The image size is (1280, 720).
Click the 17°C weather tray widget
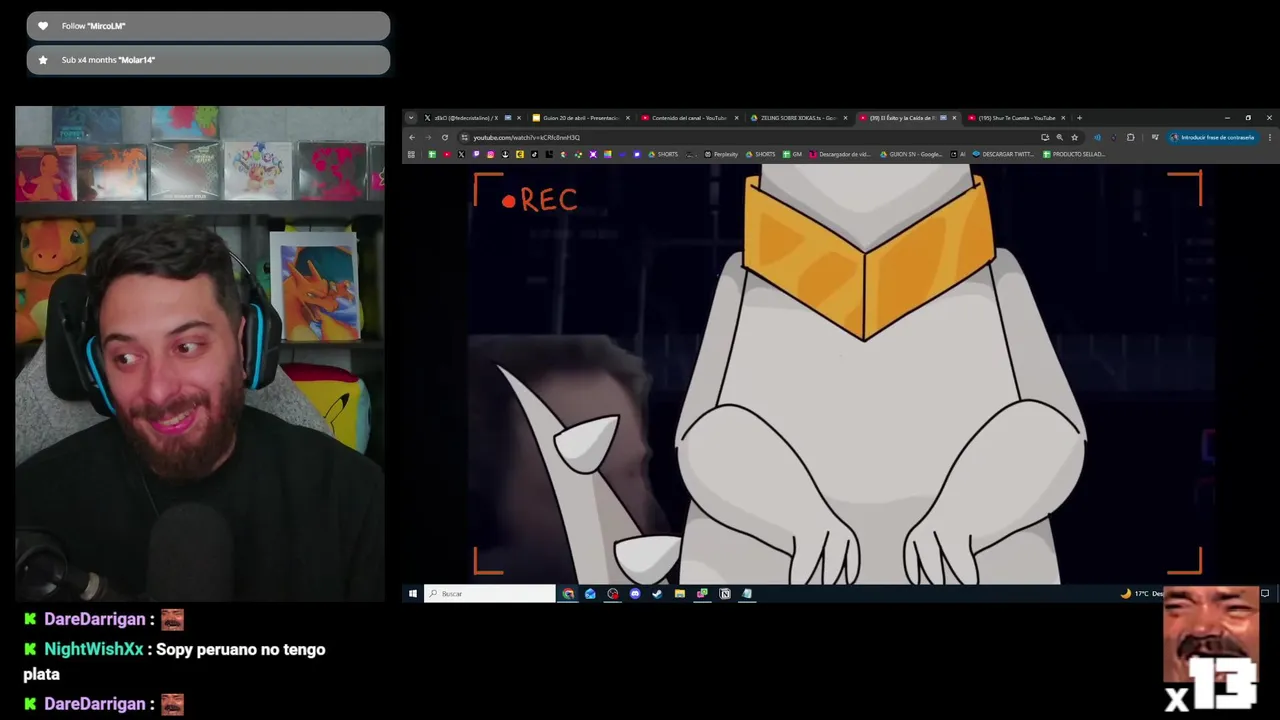click(1140, 594)
